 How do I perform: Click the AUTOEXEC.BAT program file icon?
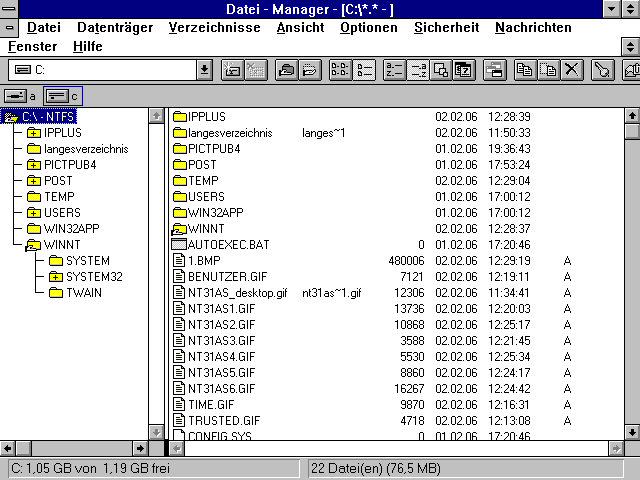pos(179,244)
